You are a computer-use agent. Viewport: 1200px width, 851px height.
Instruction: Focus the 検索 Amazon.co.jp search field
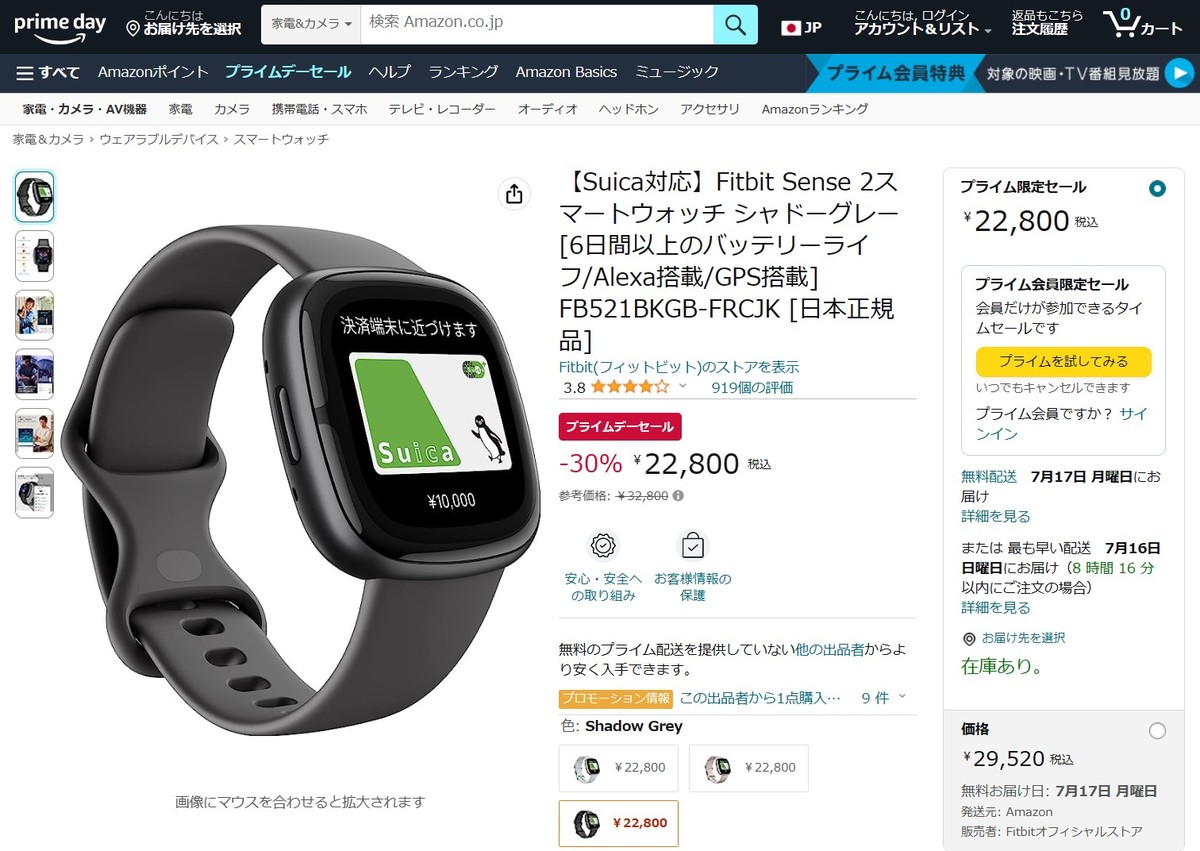coord(537,24)
